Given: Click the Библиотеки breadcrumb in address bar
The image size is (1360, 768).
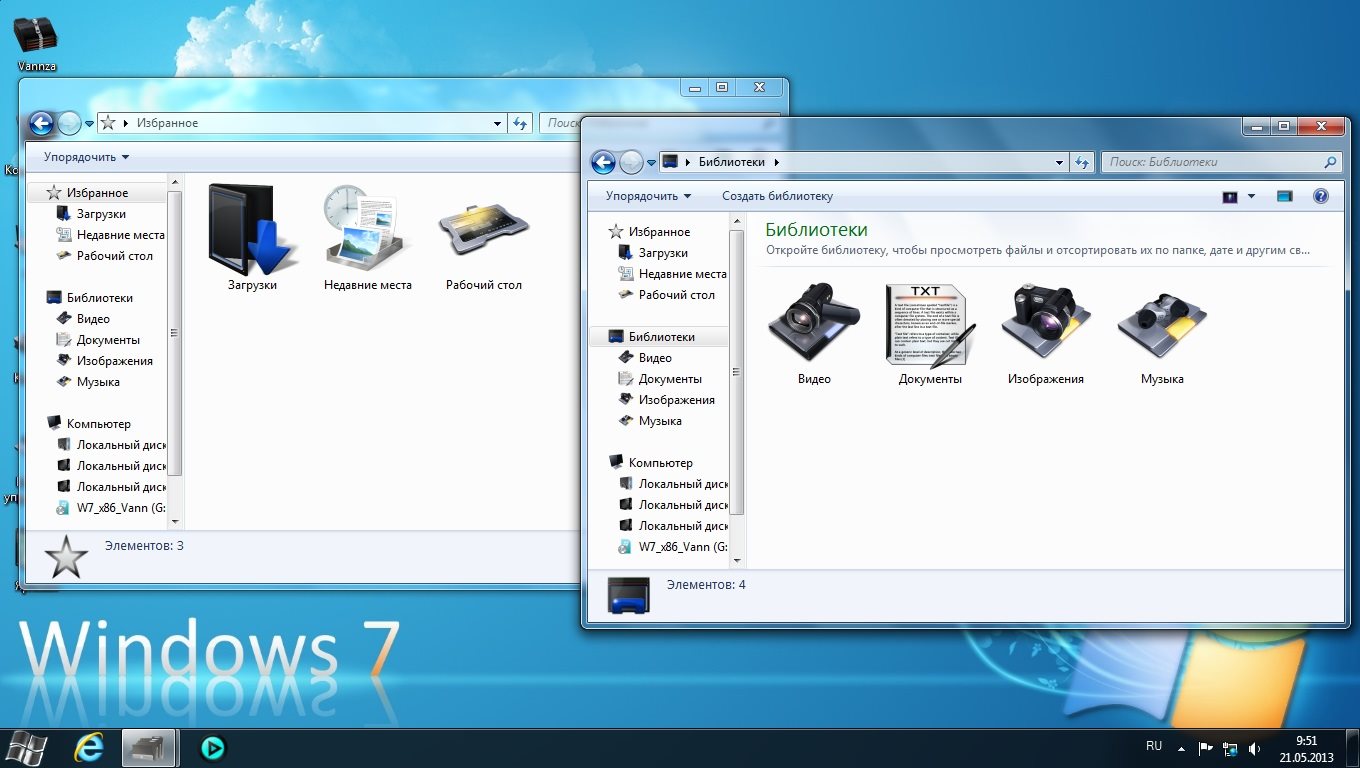Looking at the screenshot, I should click(731, 162).
